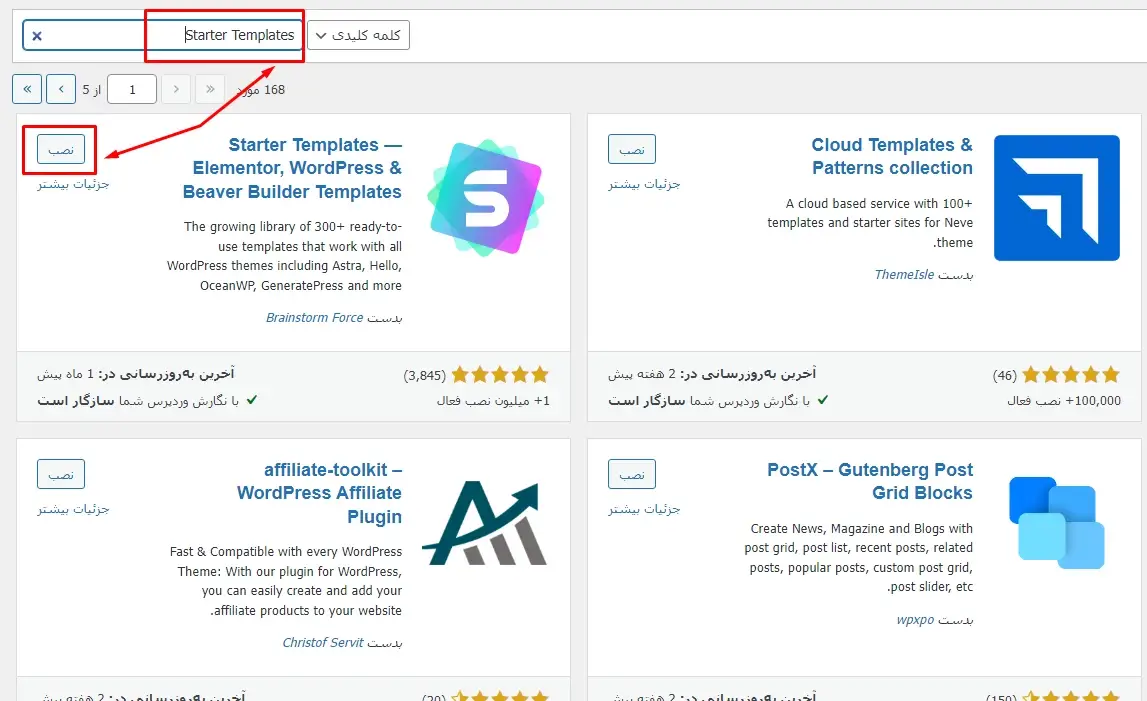Click the Starter Templates plugin logo
Image resolution: width=1147 pixels, height=701 pixels.
pyautogui.click(x=486, y=198)
